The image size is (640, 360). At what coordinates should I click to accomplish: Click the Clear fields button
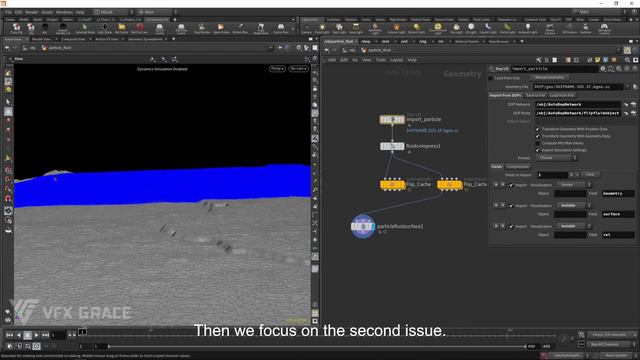click(x=590, y=174)
